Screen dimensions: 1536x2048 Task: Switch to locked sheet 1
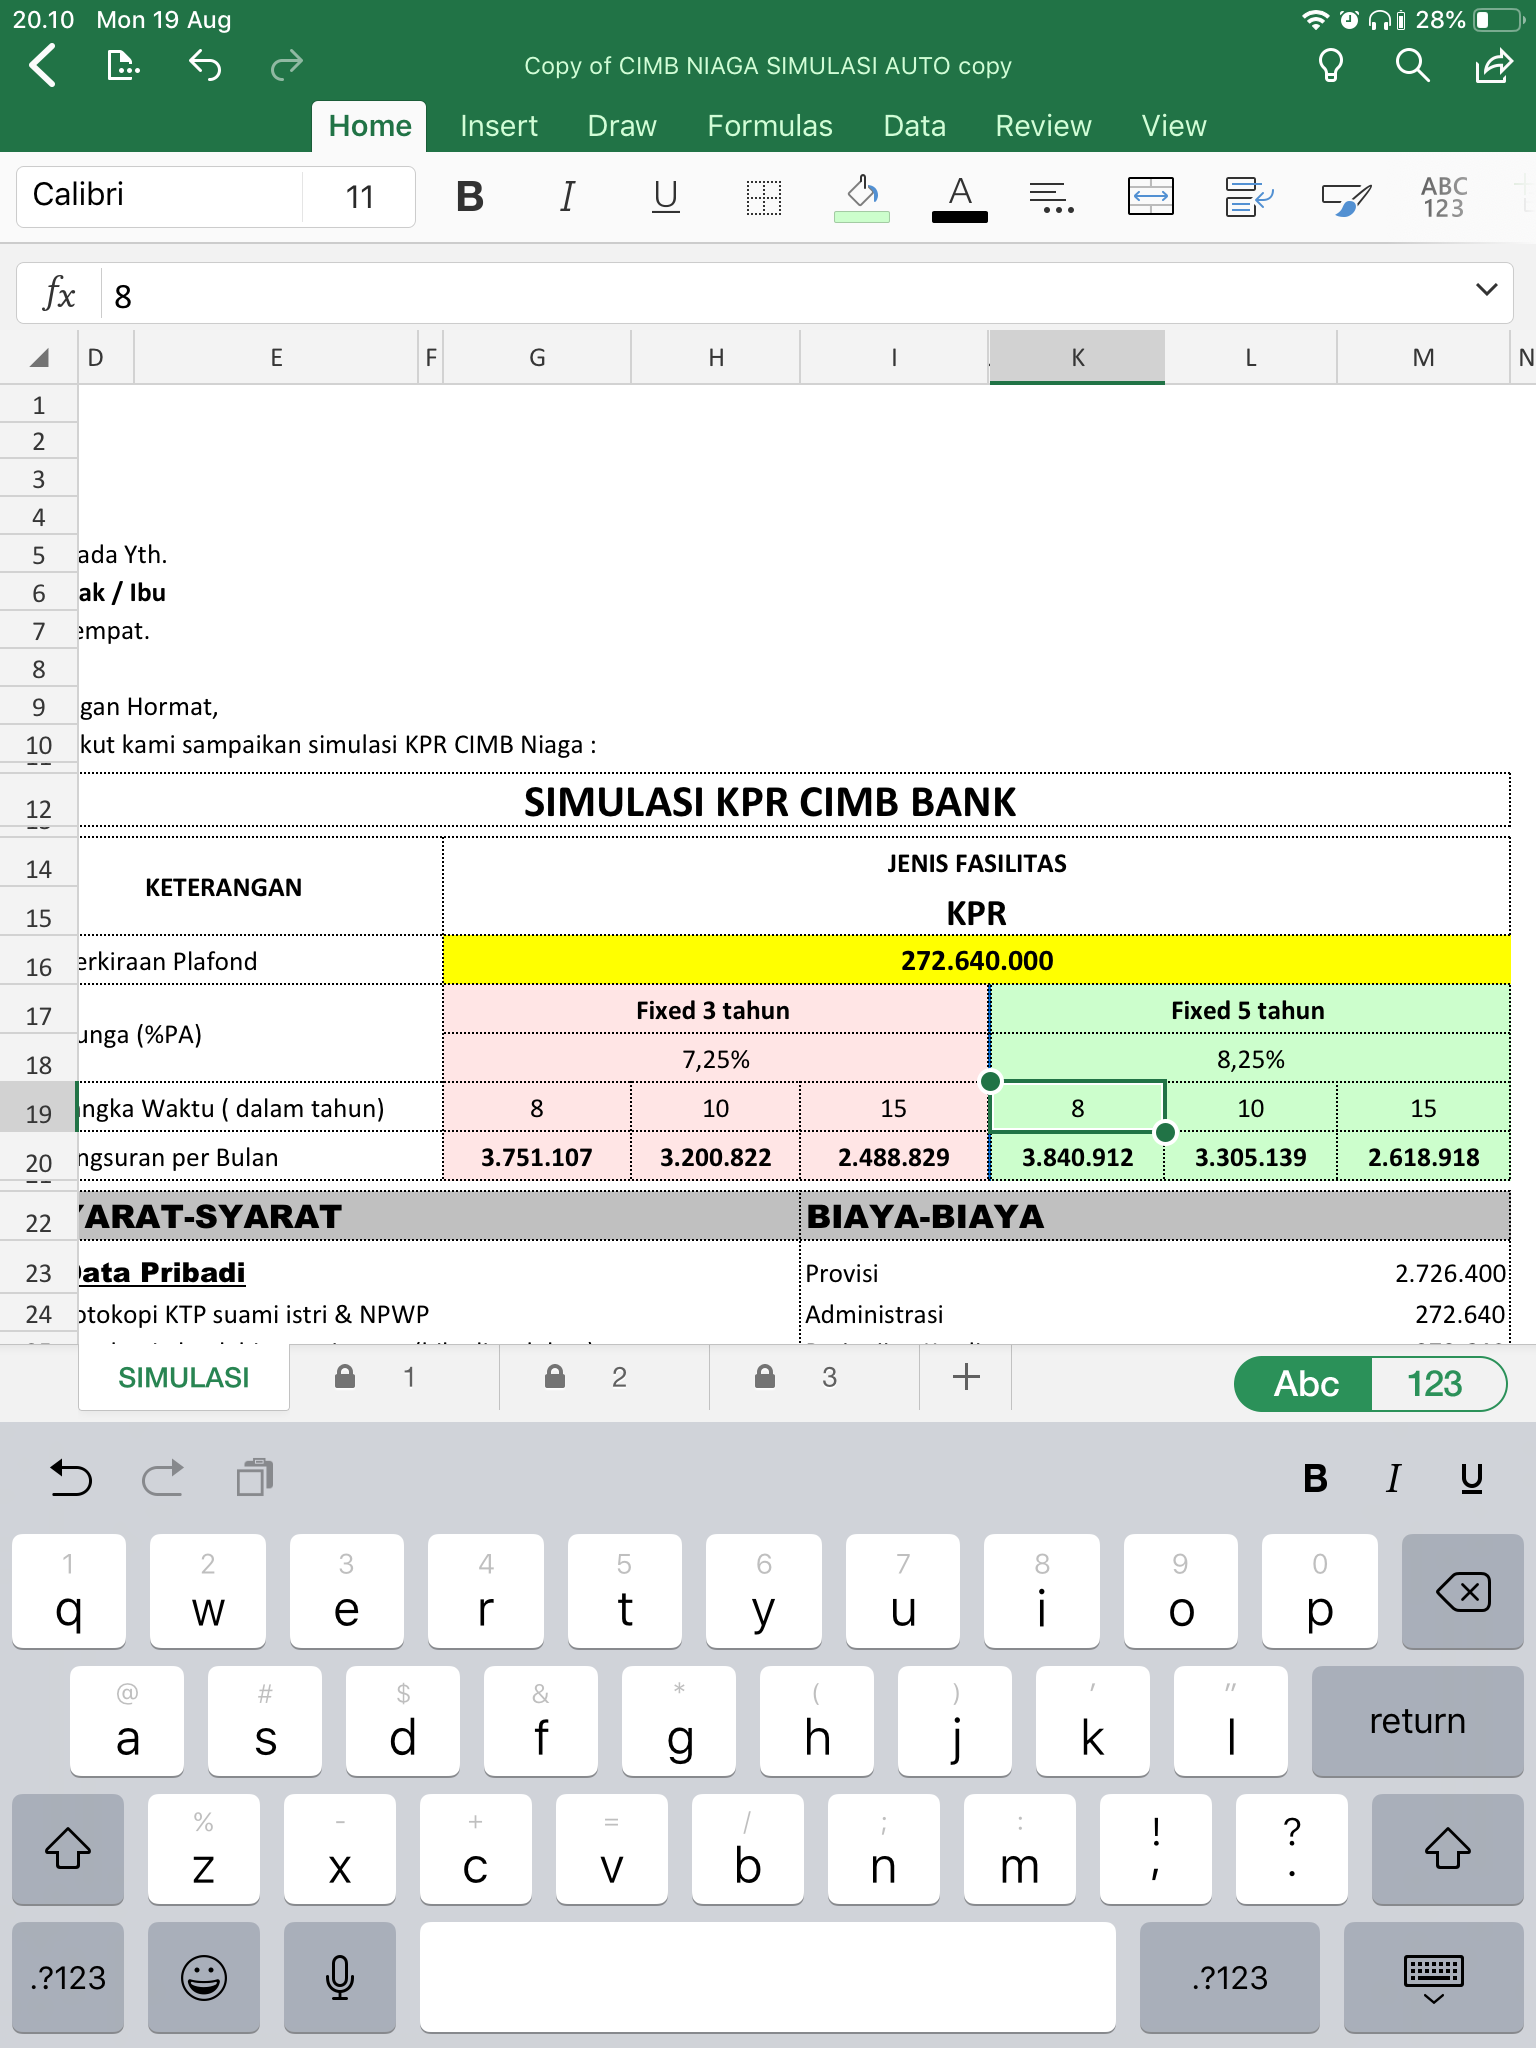395,1377
